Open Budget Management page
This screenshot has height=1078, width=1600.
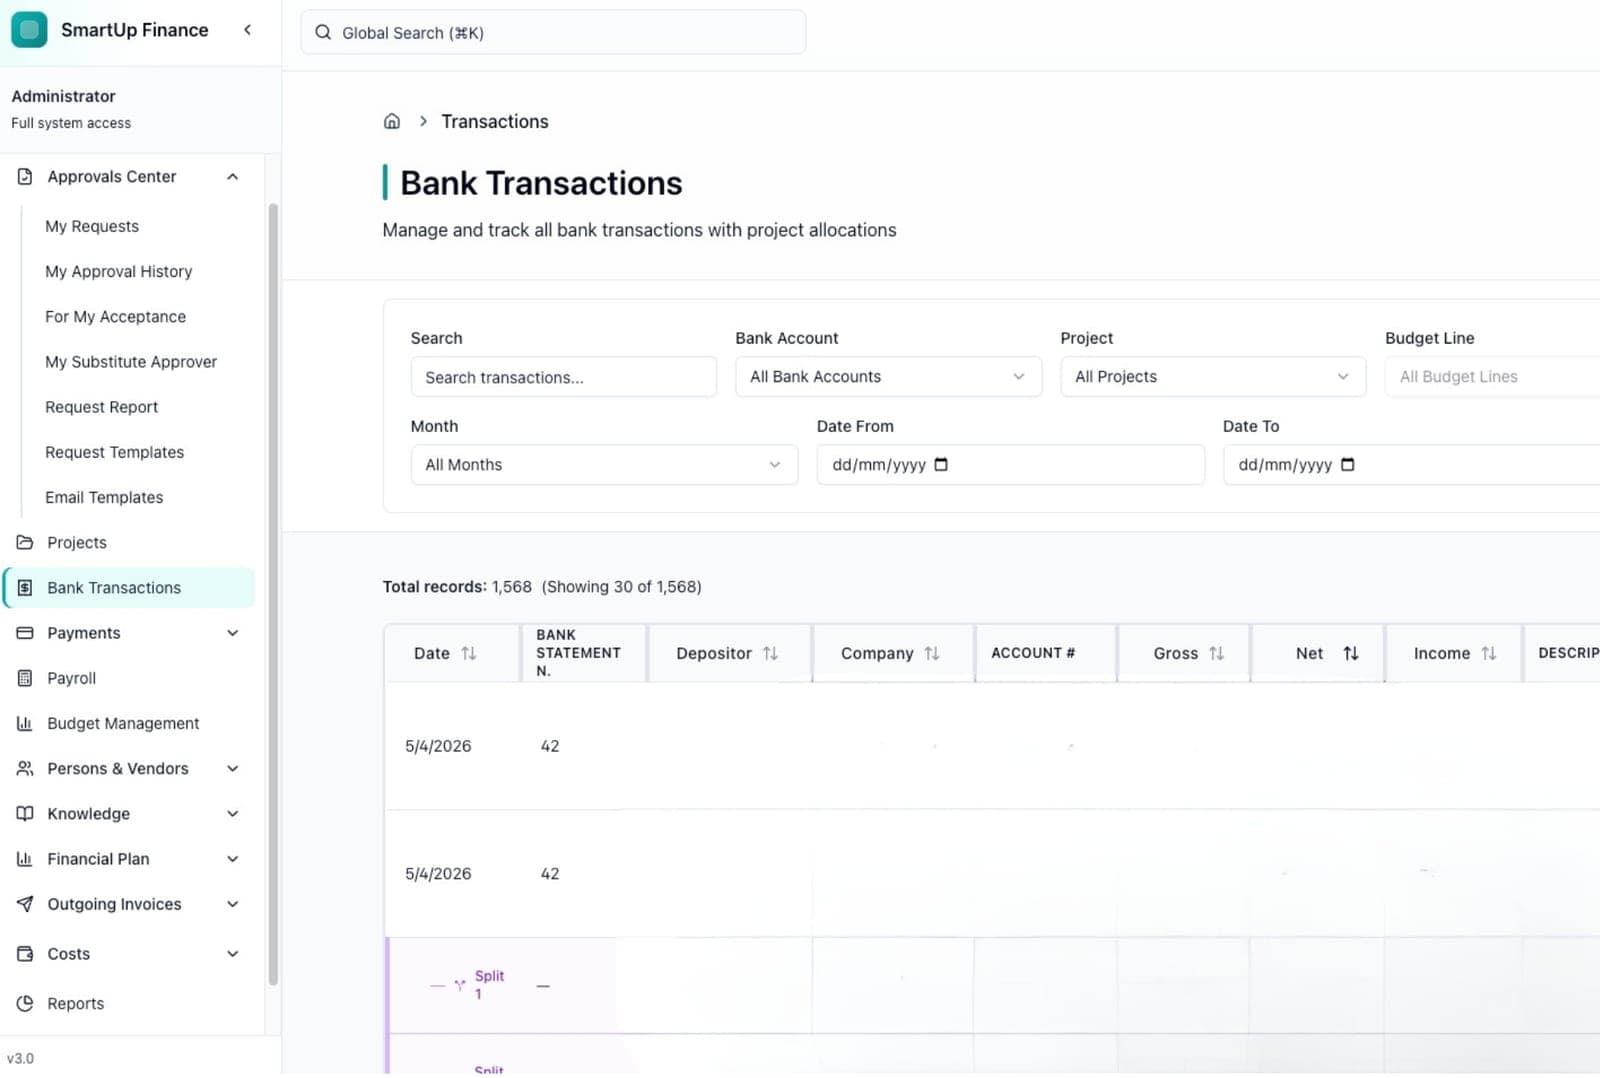point(123,723)
